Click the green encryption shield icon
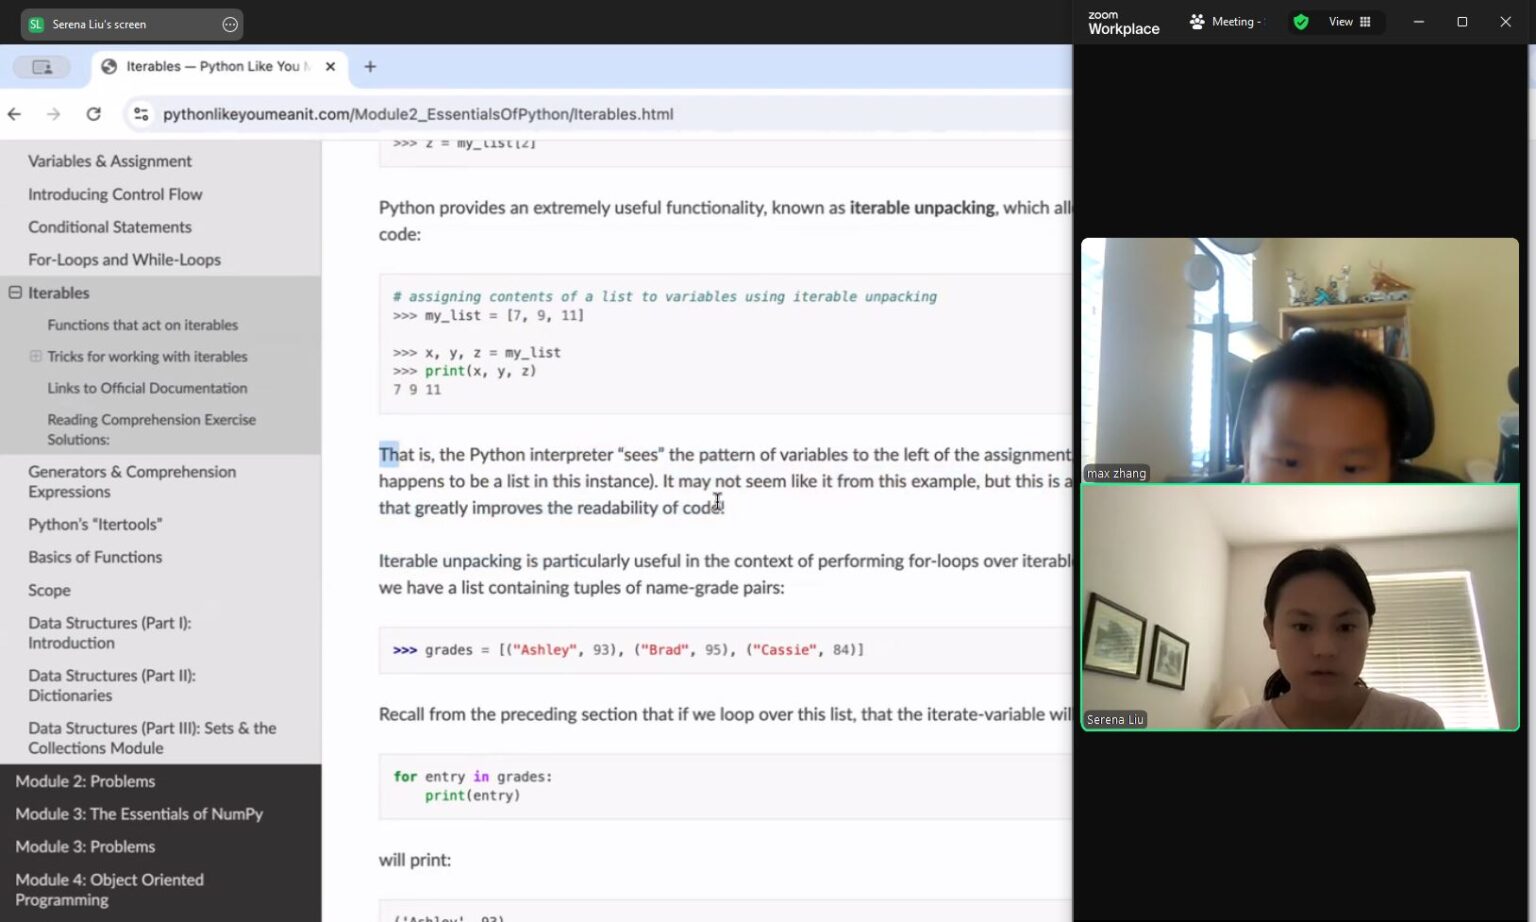The width and height of the screenshot is (1536, 922). point(1301,22)
